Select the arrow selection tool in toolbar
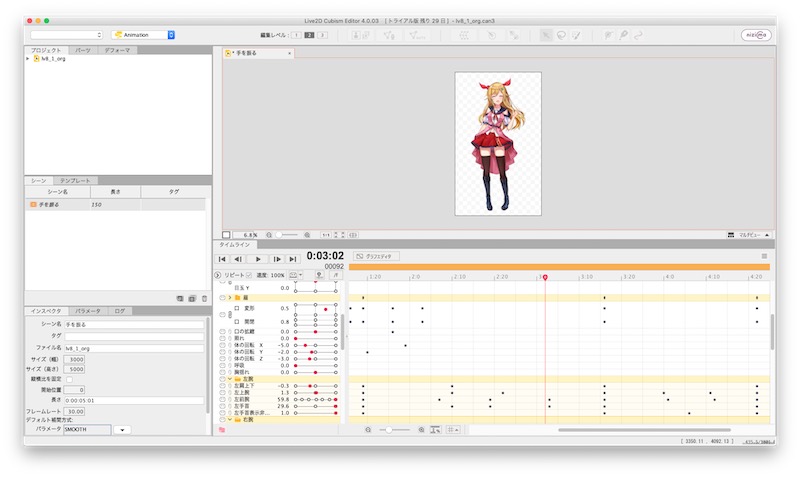Screen dimensions: 800x477 (546, 35)
